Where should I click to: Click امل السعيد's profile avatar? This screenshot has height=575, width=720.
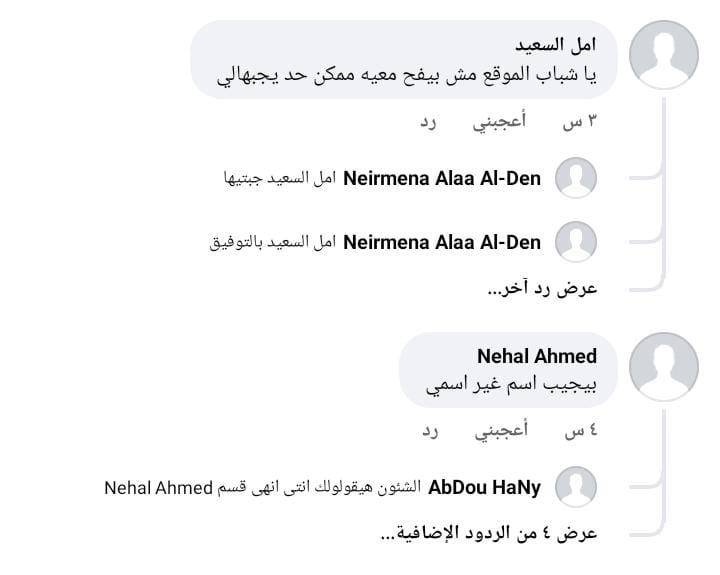pos(664,55)
